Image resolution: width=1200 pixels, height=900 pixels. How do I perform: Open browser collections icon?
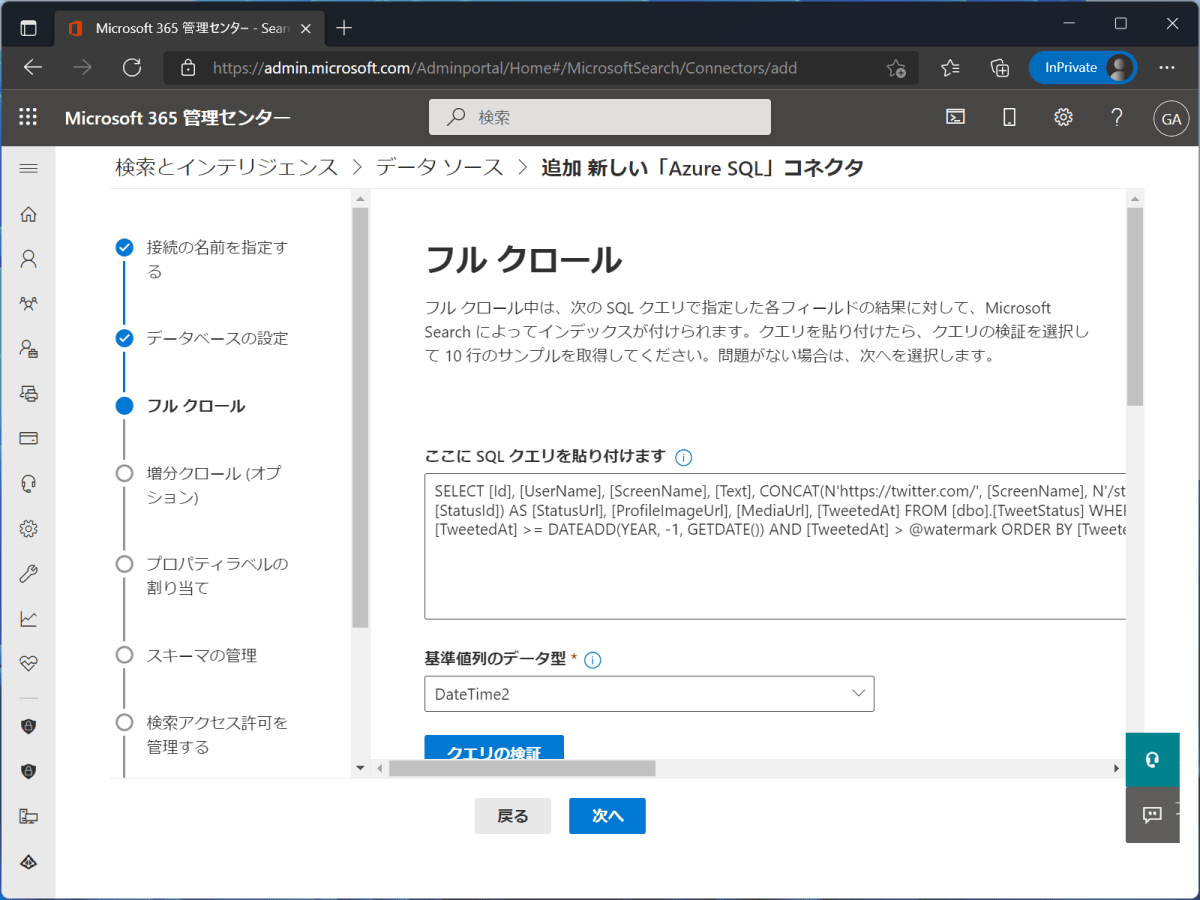tap(999, 68)
